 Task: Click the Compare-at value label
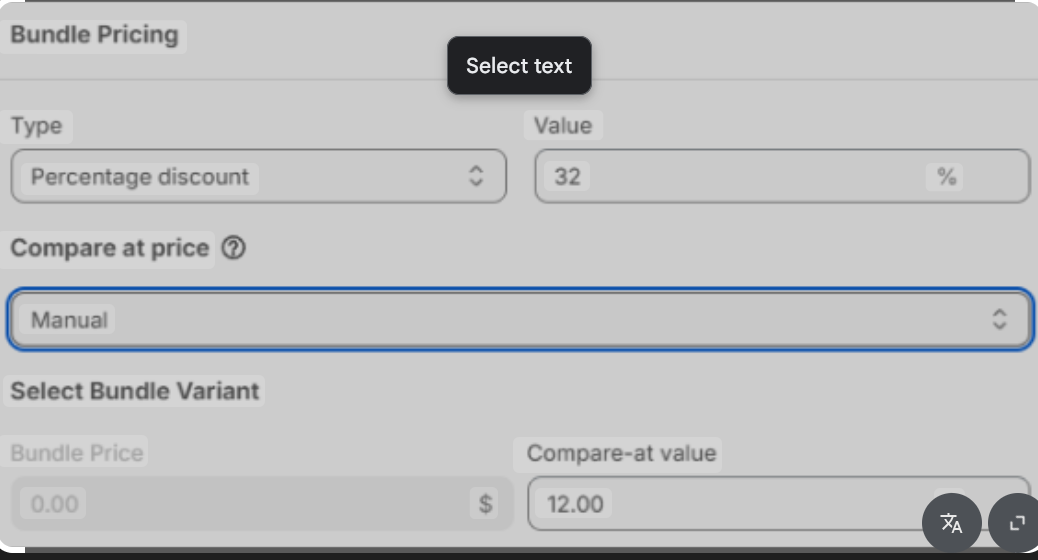click(621, 453)
